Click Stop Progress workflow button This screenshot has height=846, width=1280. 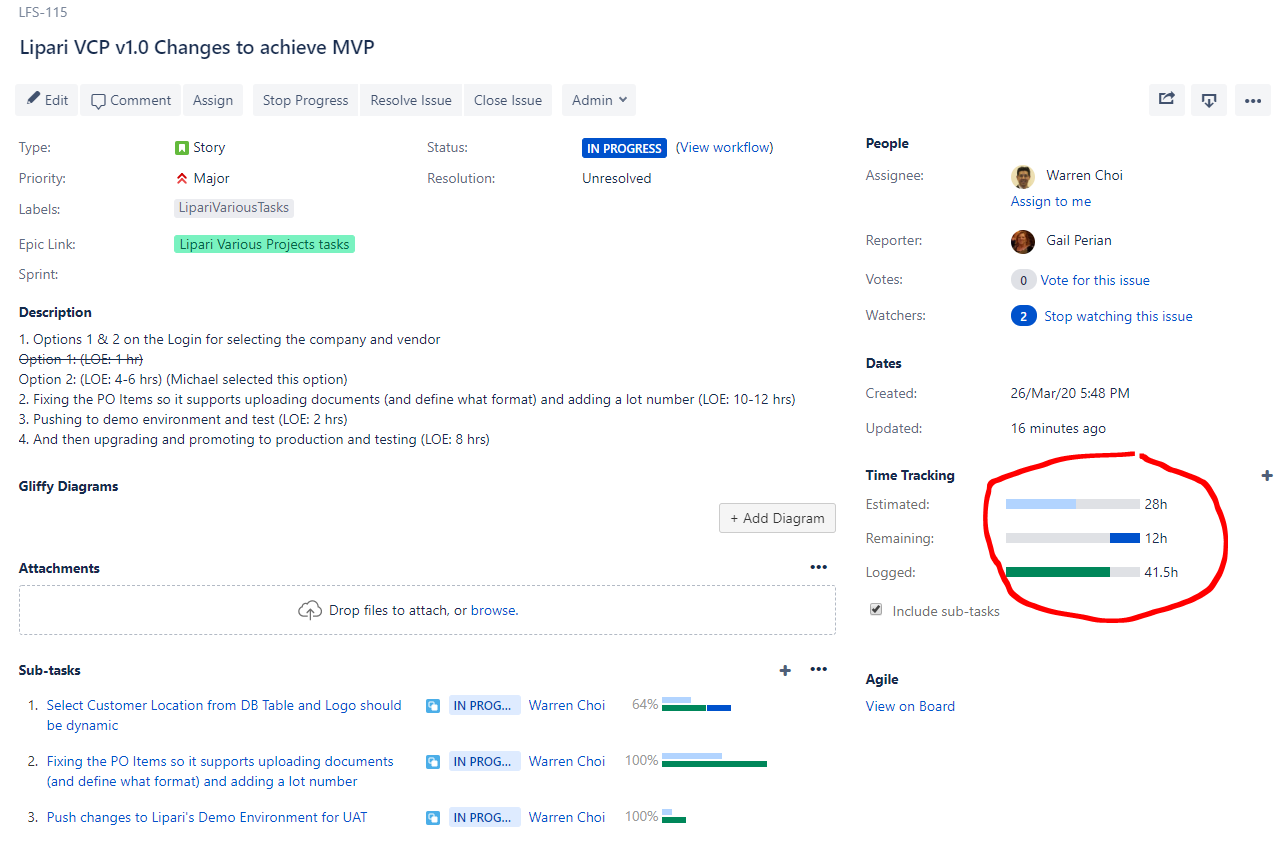click(305, 100)
